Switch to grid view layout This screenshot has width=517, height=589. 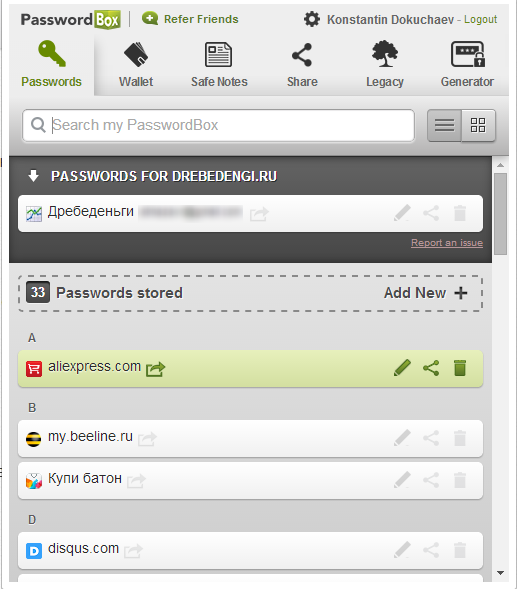click(478, 125)
